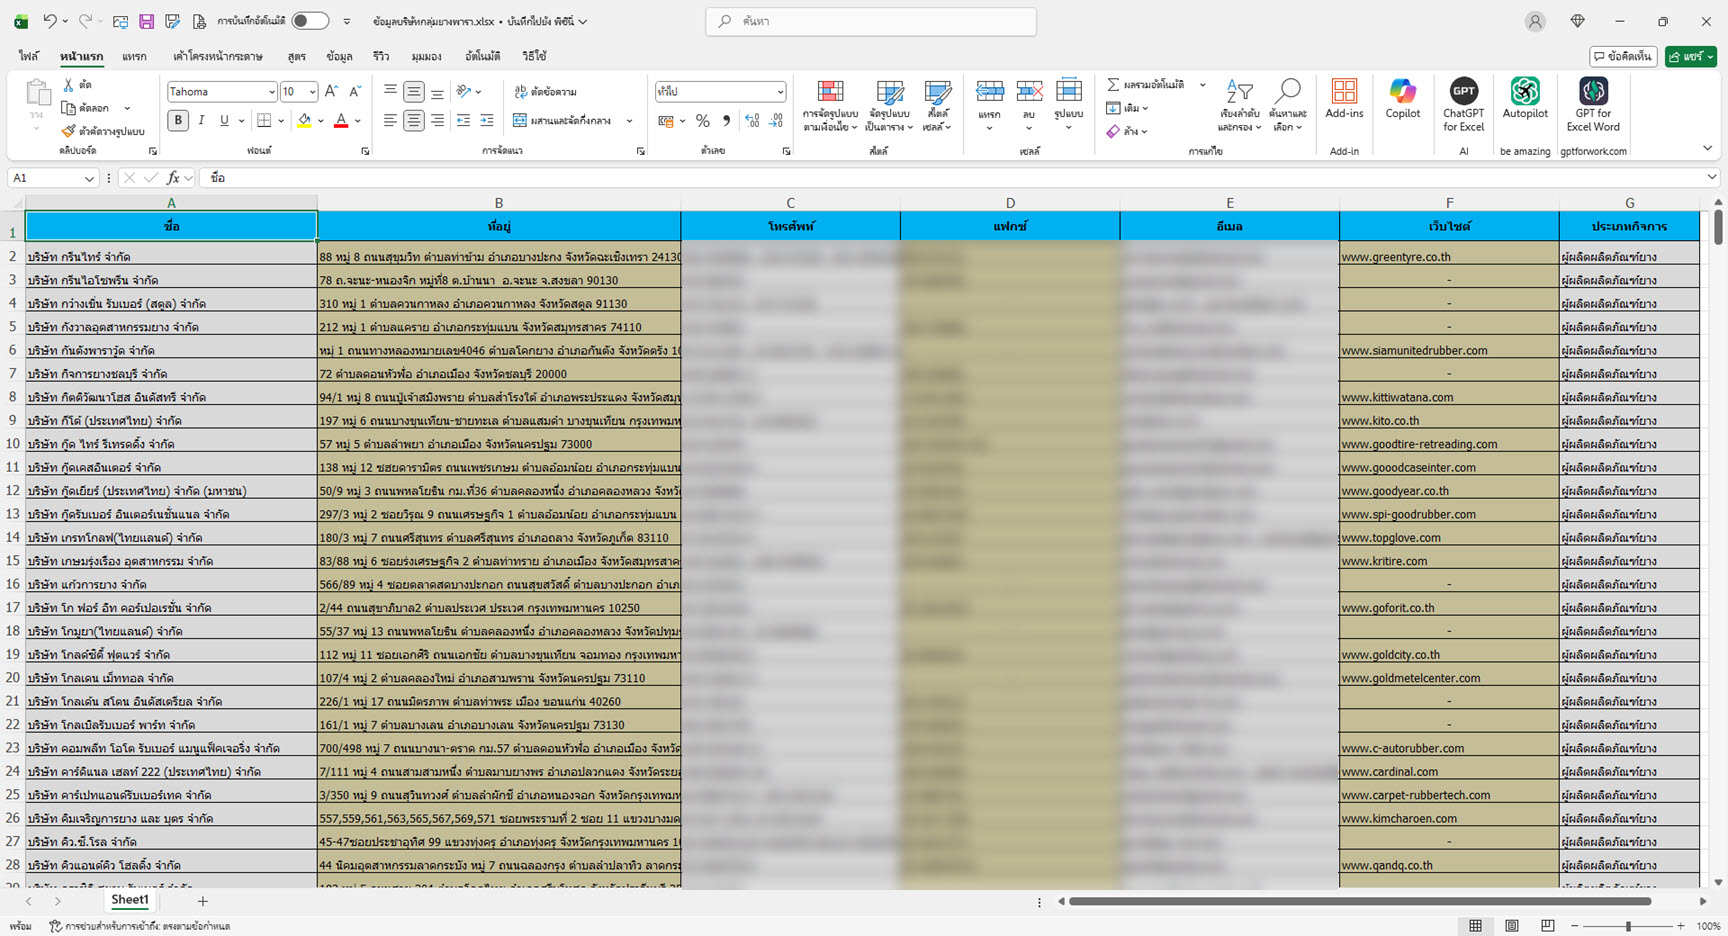The height and width of the screenshot is (936, 1728).
Task: Click the format painter brush icon
Action: (x=68, y=131)
